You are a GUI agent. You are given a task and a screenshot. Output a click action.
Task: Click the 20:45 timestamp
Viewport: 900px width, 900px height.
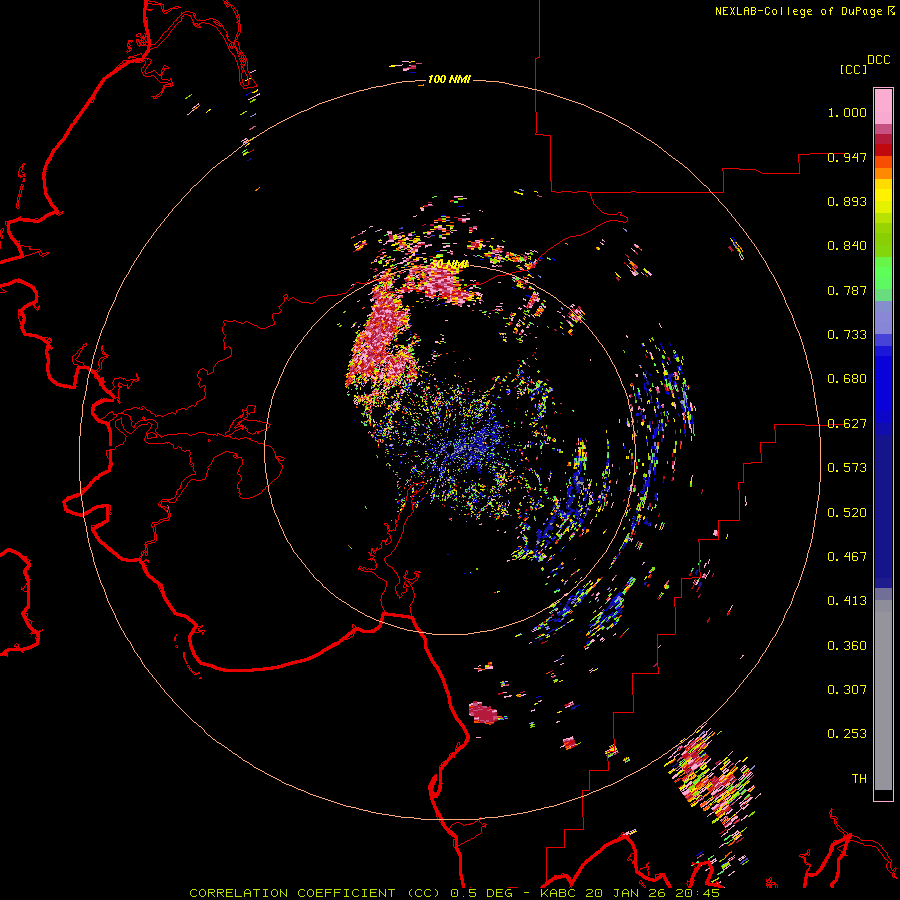pyautogui.click(x=697, y=893)
